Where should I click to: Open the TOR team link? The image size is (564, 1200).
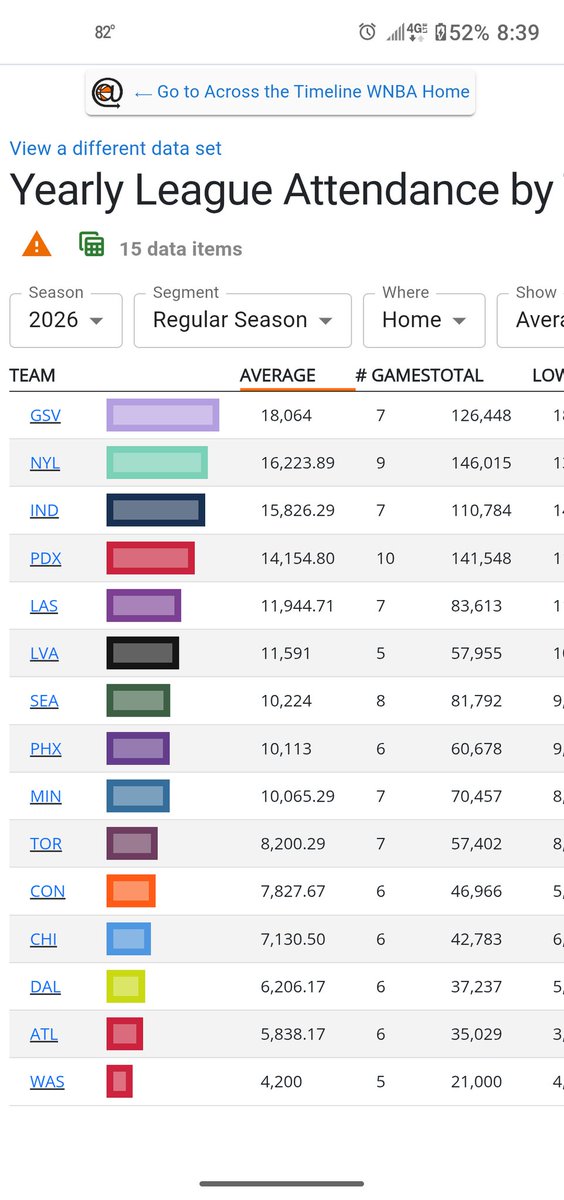coord(46,843)
